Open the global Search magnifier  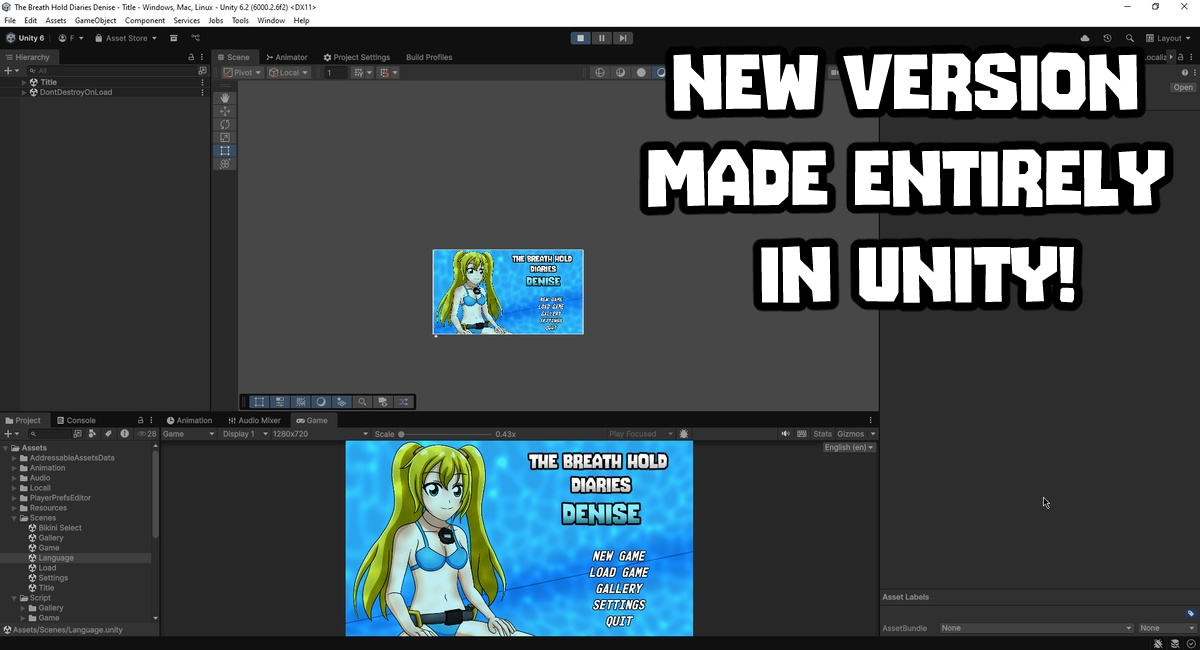point(1130,38)
